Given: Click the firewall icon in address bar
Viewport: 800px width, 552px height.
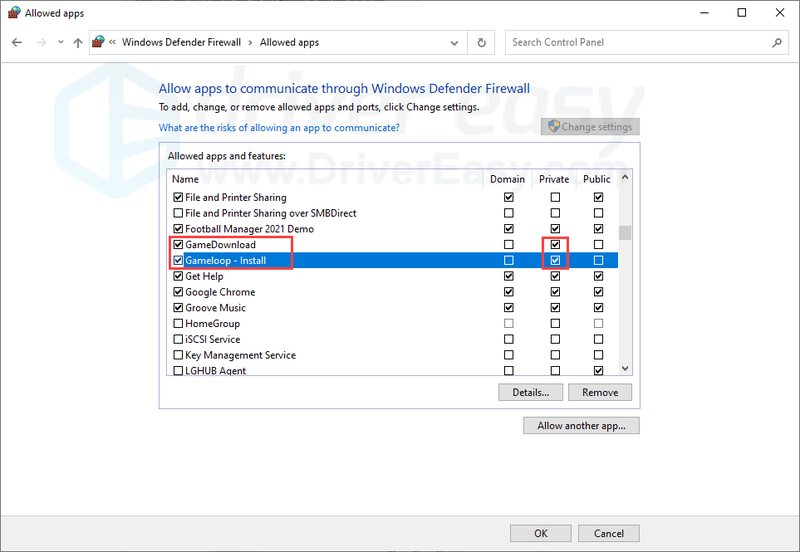Looking at the screenshot, I should [98, 42].
